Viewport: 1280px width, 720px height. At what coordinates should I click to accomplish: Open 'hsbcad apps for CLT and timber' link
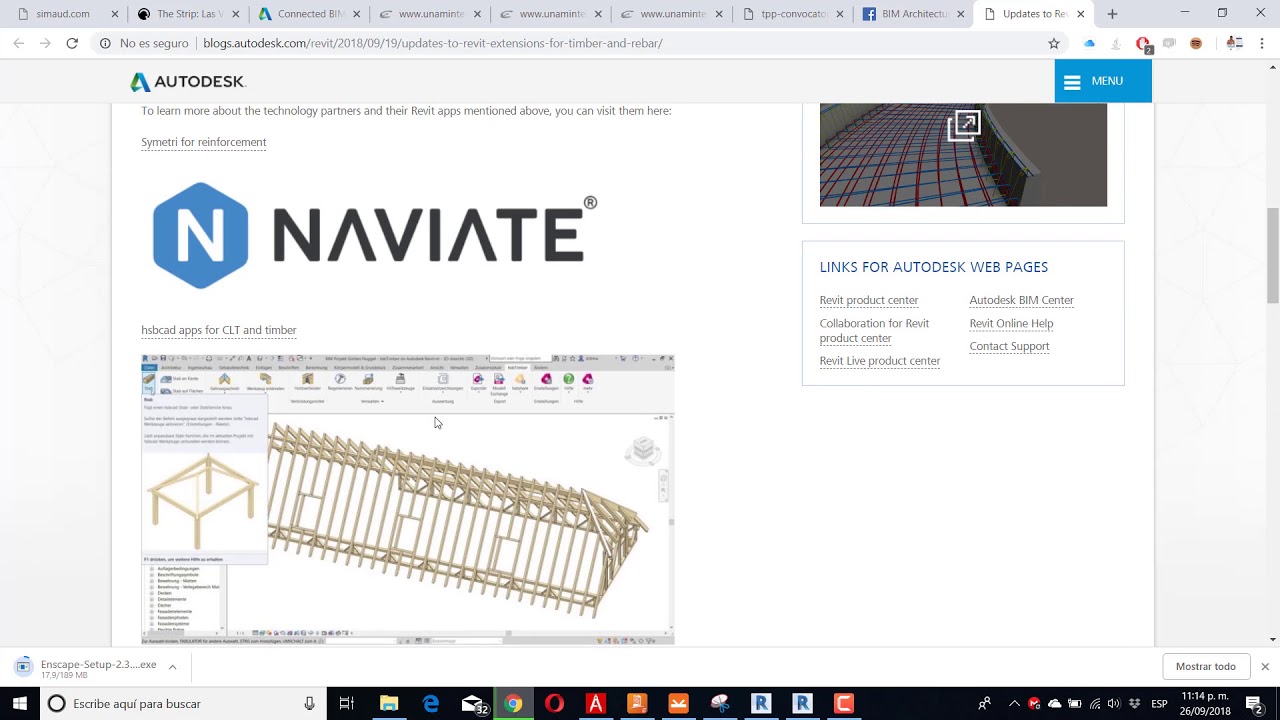coord(219,330)
